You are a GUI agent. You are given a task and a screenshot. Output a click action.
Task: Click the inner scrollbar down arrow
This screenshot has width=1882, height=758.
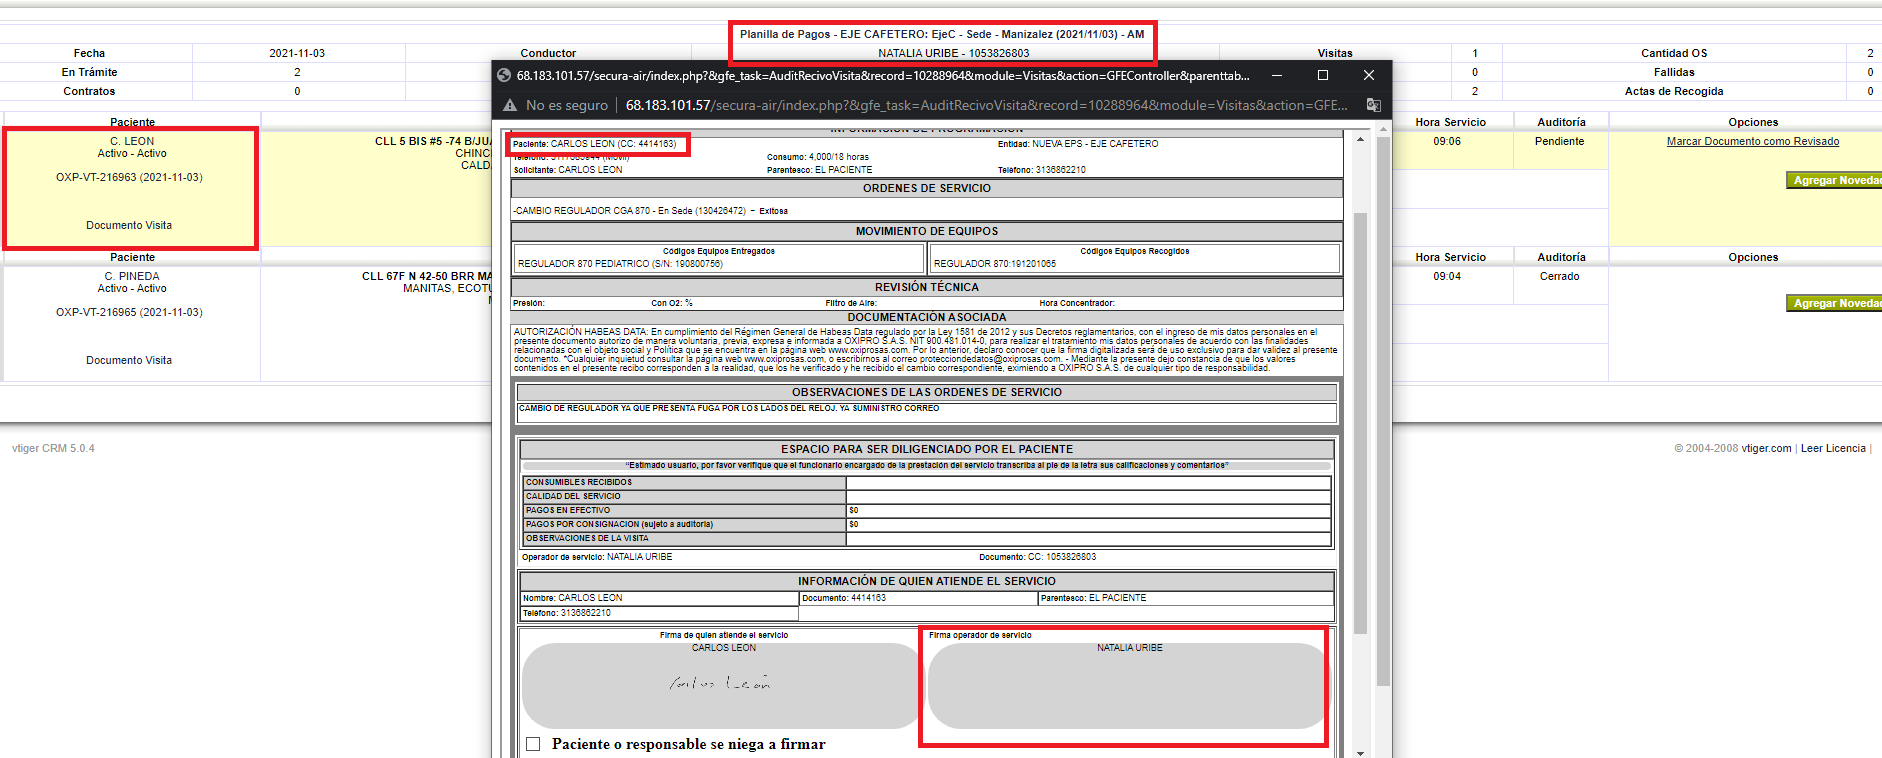click(x=1360, y=752)
